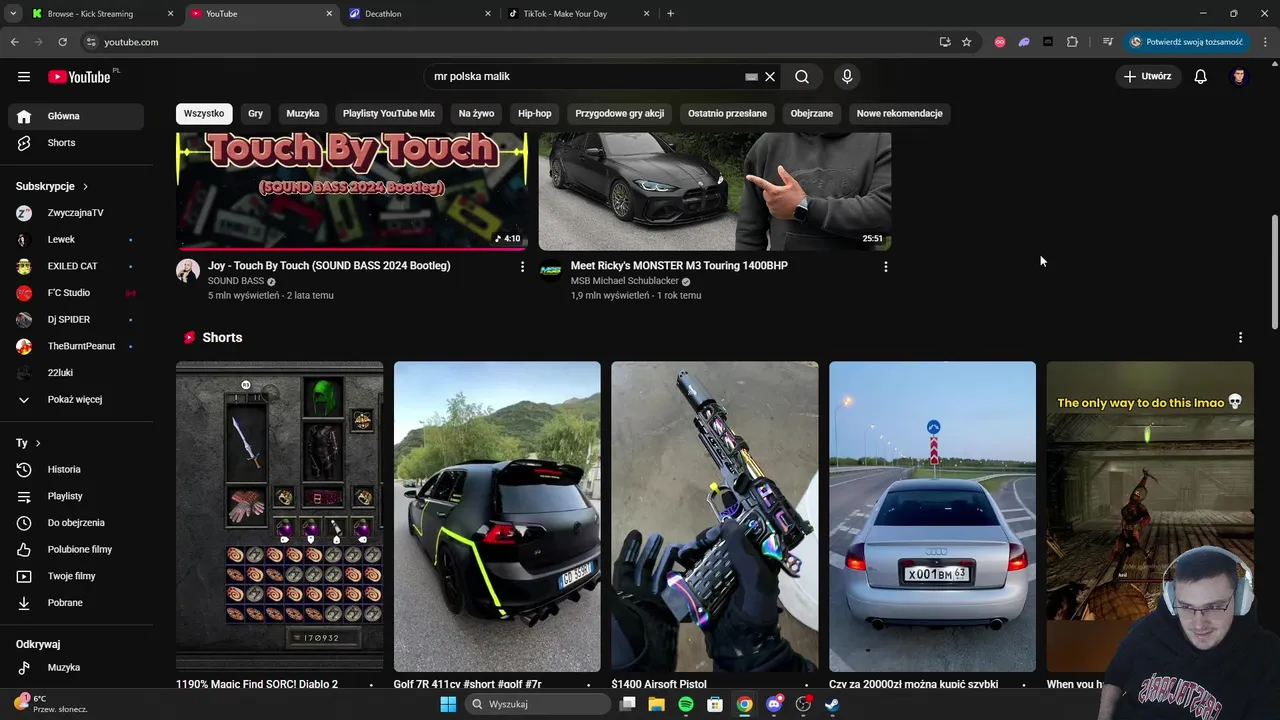
Task: Open the Chrome tab search dropdown
Action: (13, 14)
